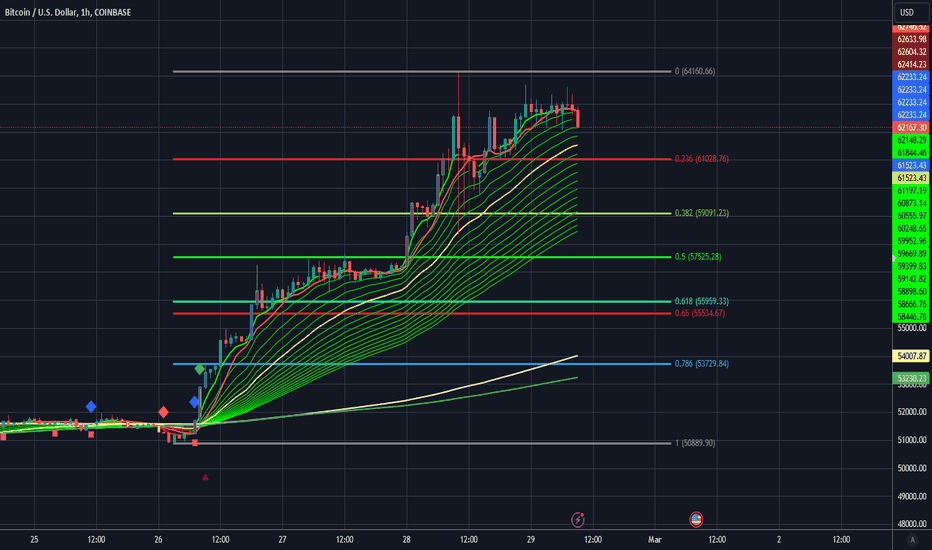Click the date 2 on the time axis
This screenshot has height=550, width=932.
[x=779, y=540]
